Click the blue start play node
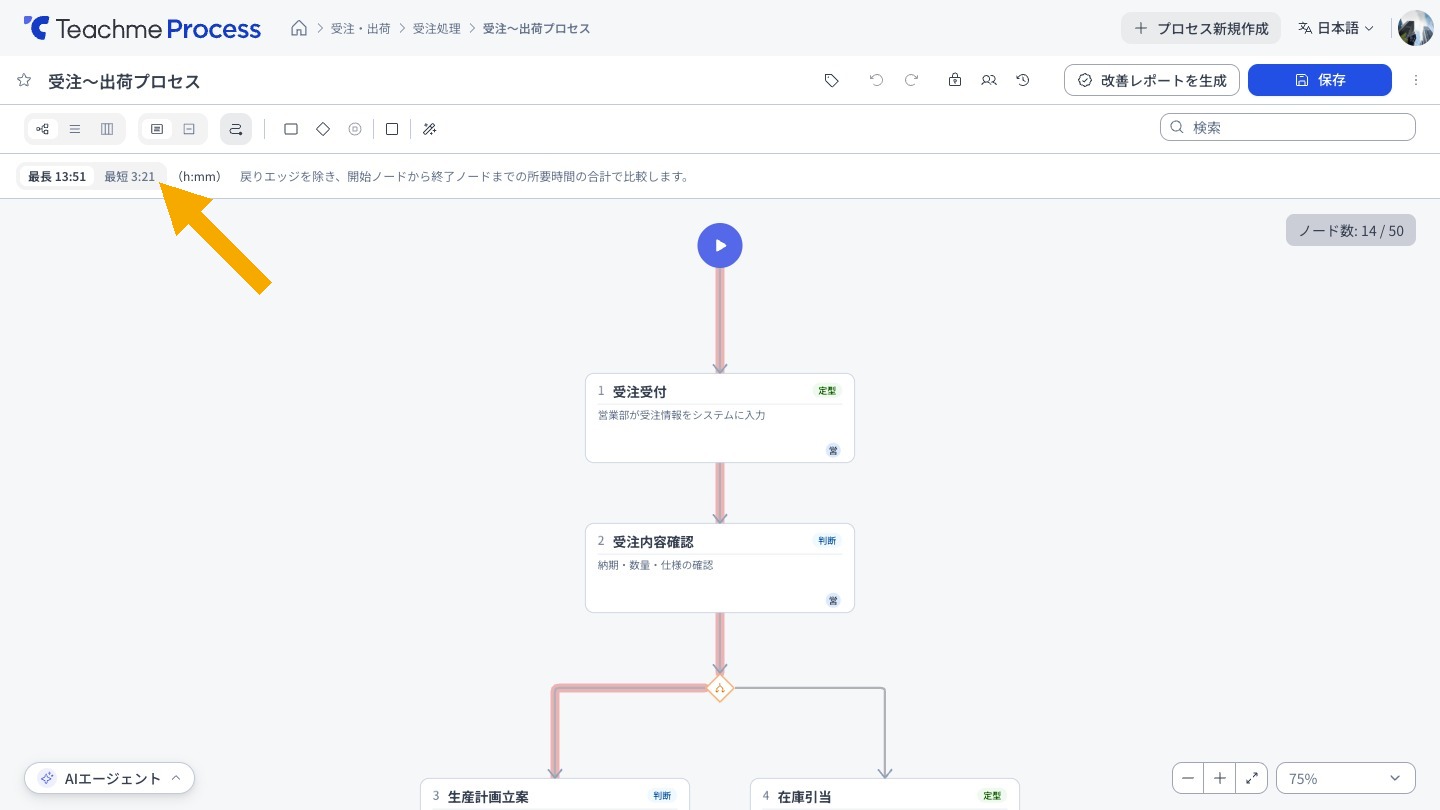Screen dimensions: 1440x810 pyautogui.click(x=720, y=245)
